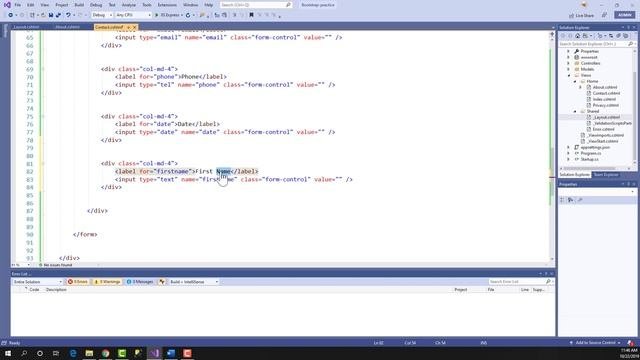Open the Edit menu
The height and width of the screenshot is (360, 640).
click(31, 5)
